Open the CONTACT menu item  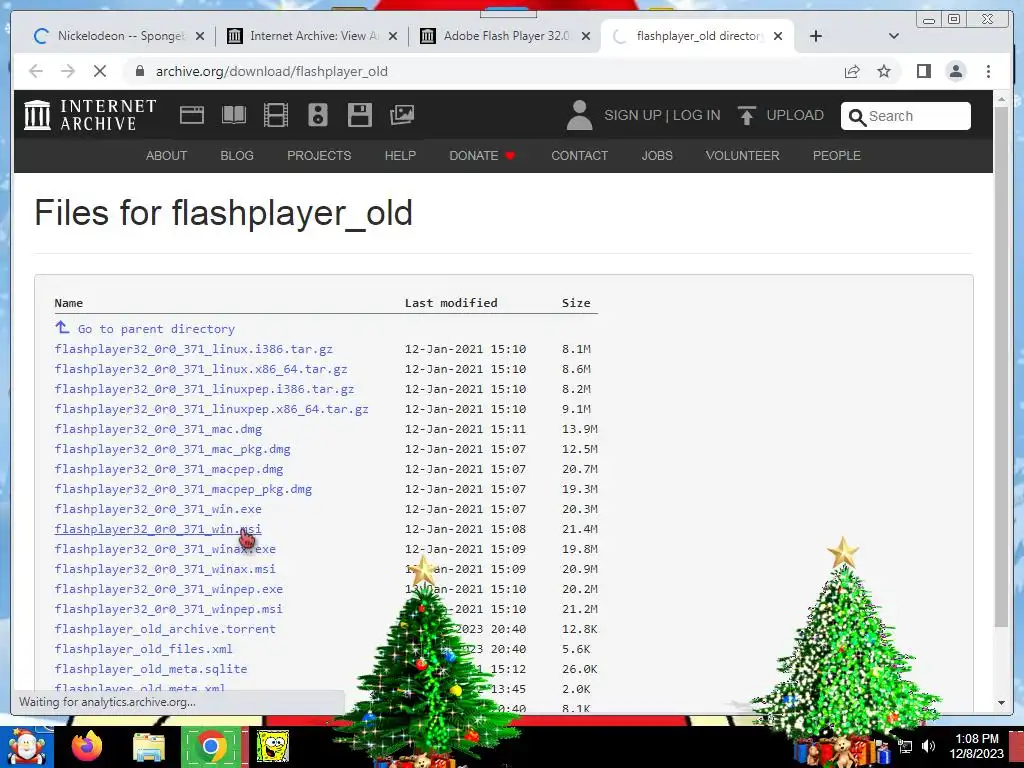579,155
